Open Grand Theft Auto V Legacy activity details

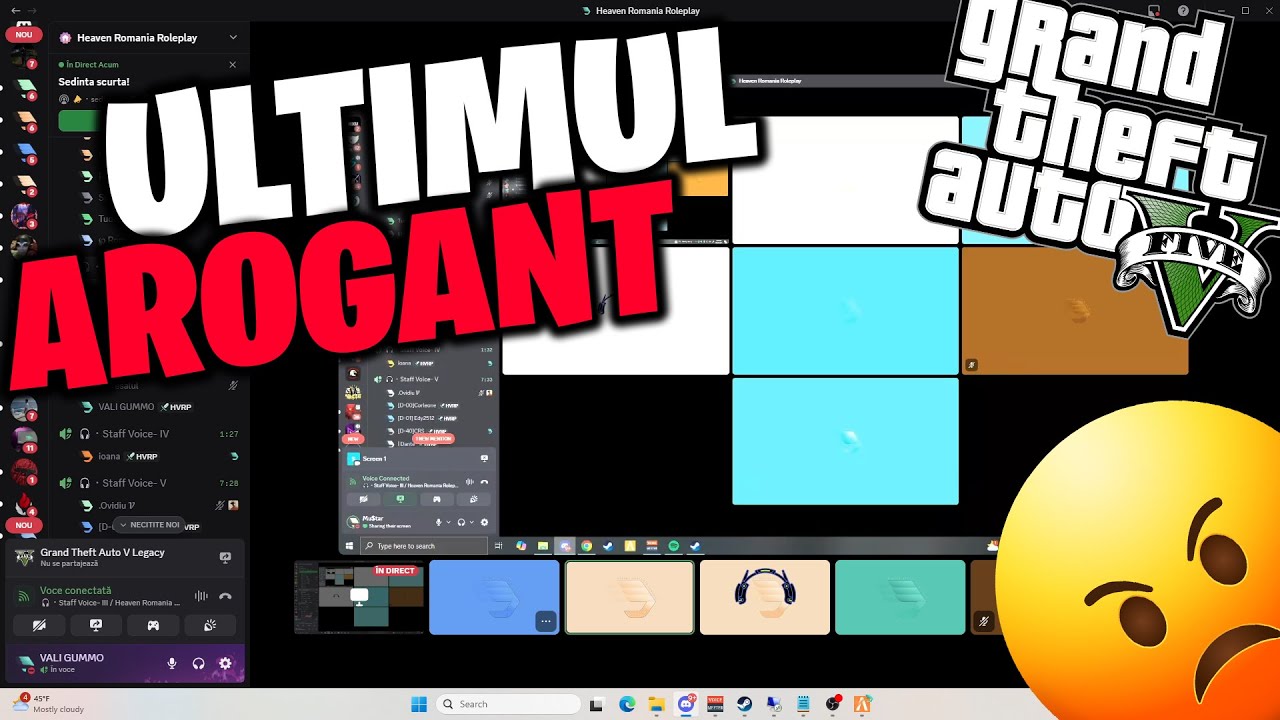(102, 557)
